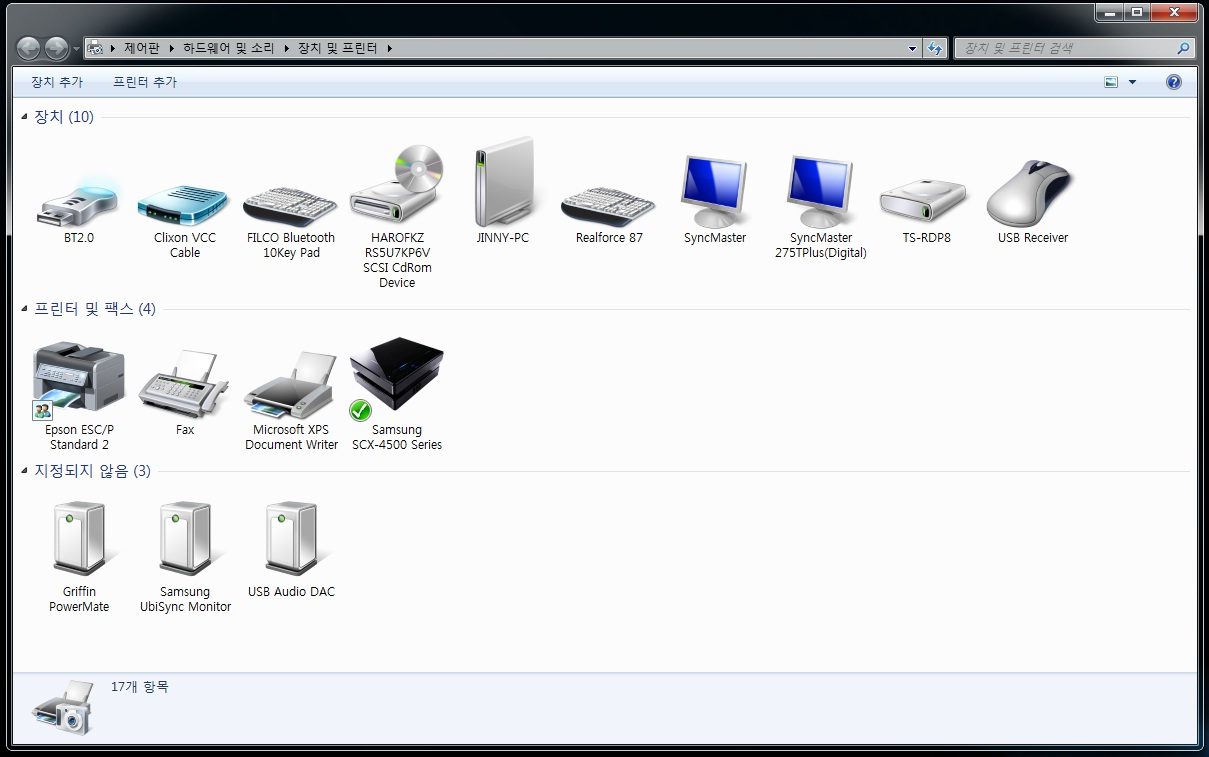Collapse the 장치 (10) group
1209x757 pixels.
point(25,117)
